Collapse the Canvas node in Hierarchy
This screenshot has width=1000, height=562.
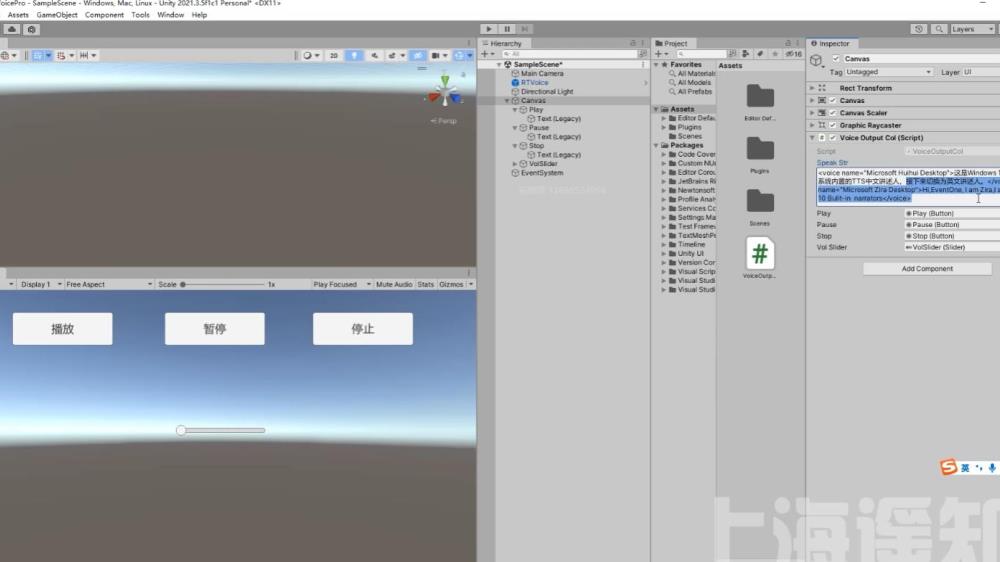(x=508, y=101)
